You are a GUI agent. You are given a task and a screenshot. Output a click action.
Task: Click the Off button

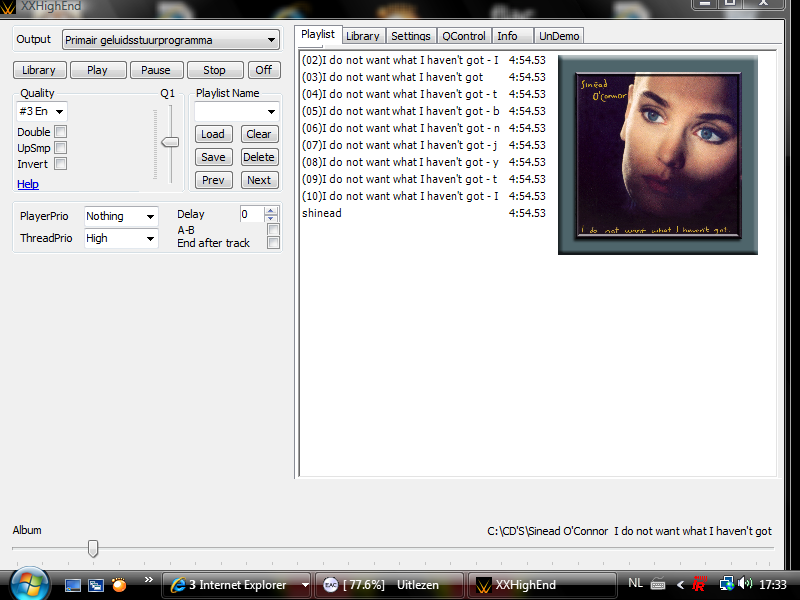click(264, 70)
